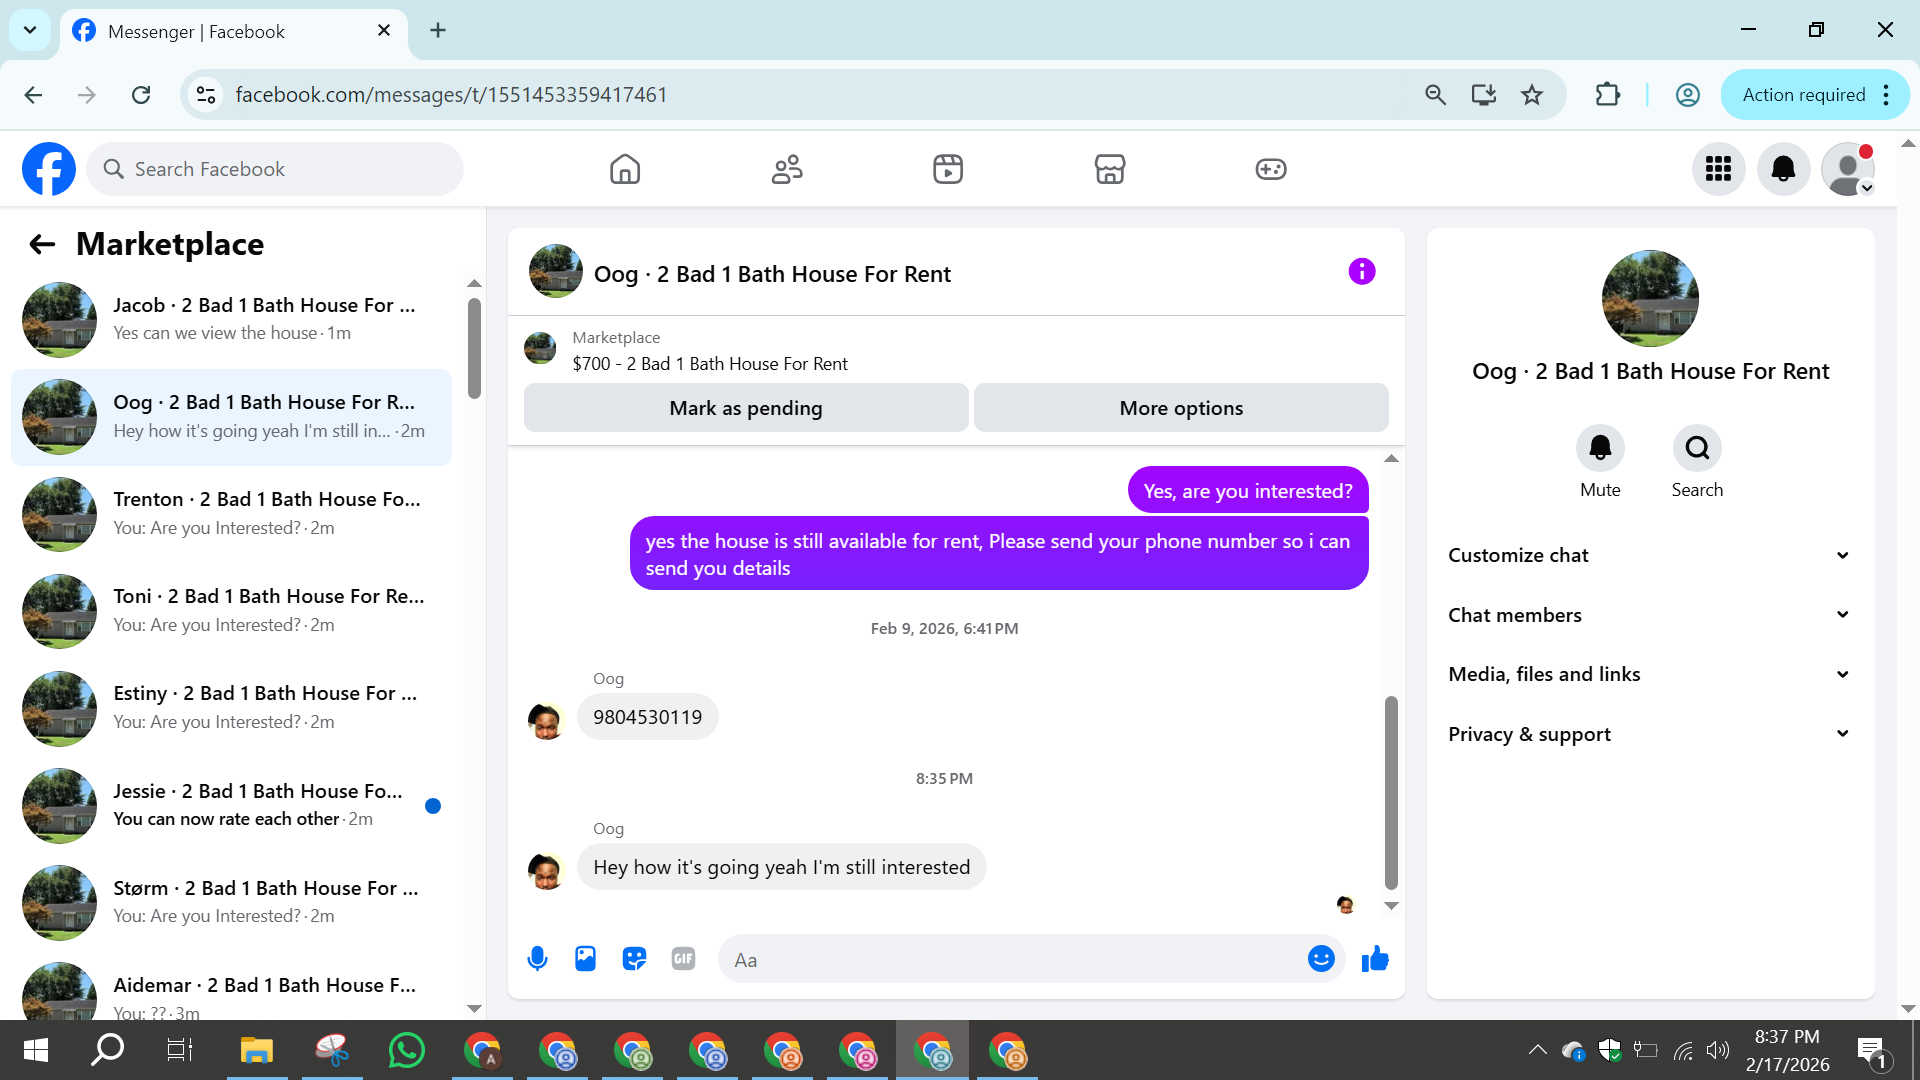Open Facebook notifications bell

click(1783, 169)
